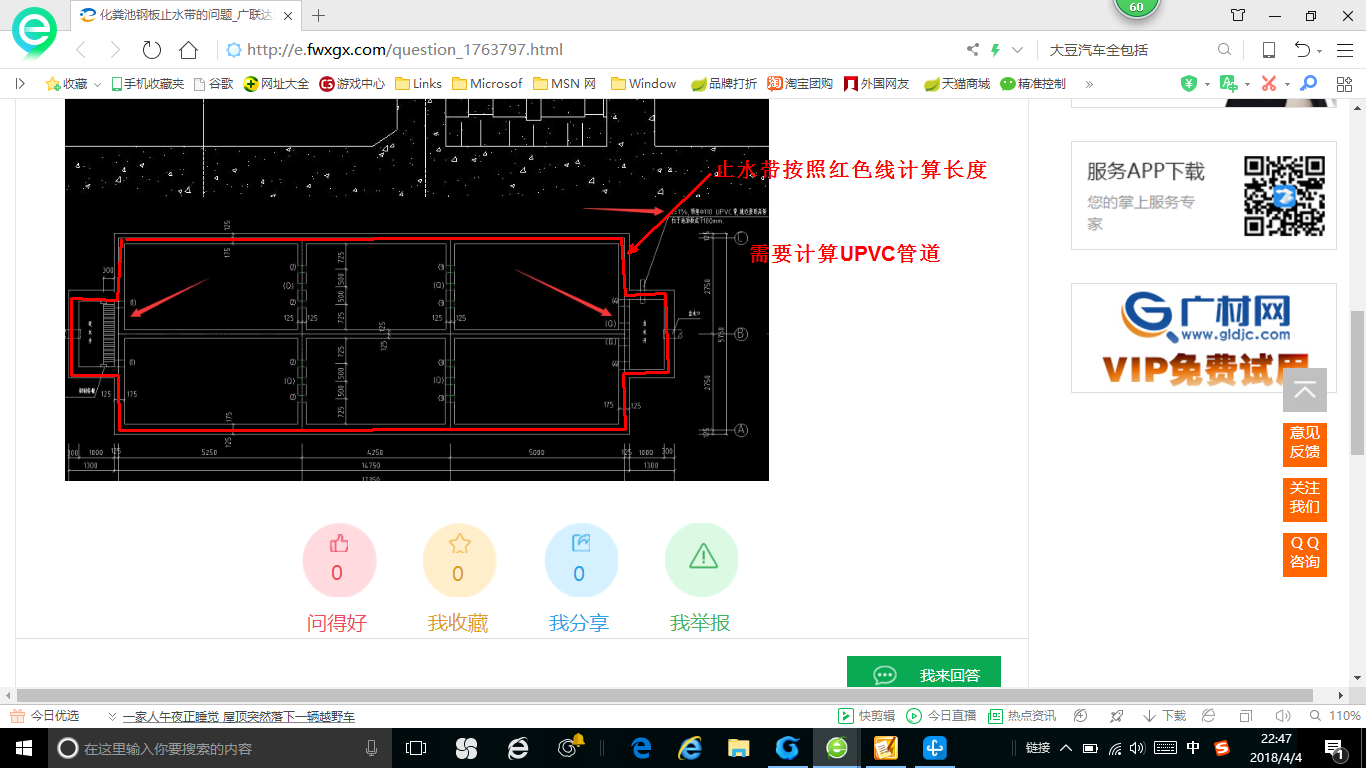Image resolution: width=1366 pixels, height=768 pixels.
Task: Open the Windows Start menu
Action: [x=23, y=747]
